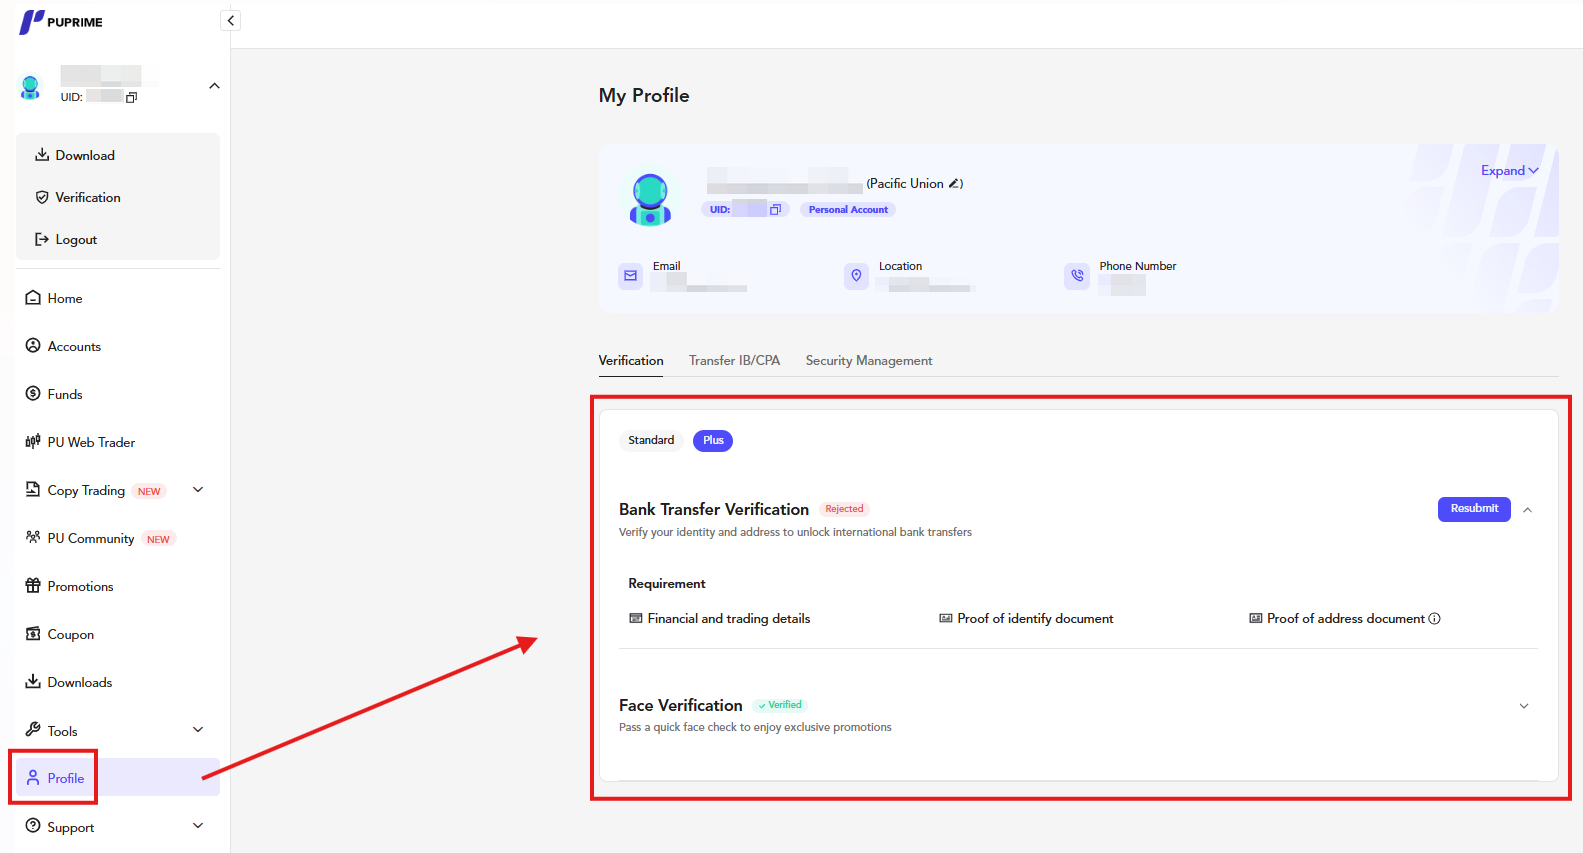Open Downloads in the sidebar

(x=80, y=682)
